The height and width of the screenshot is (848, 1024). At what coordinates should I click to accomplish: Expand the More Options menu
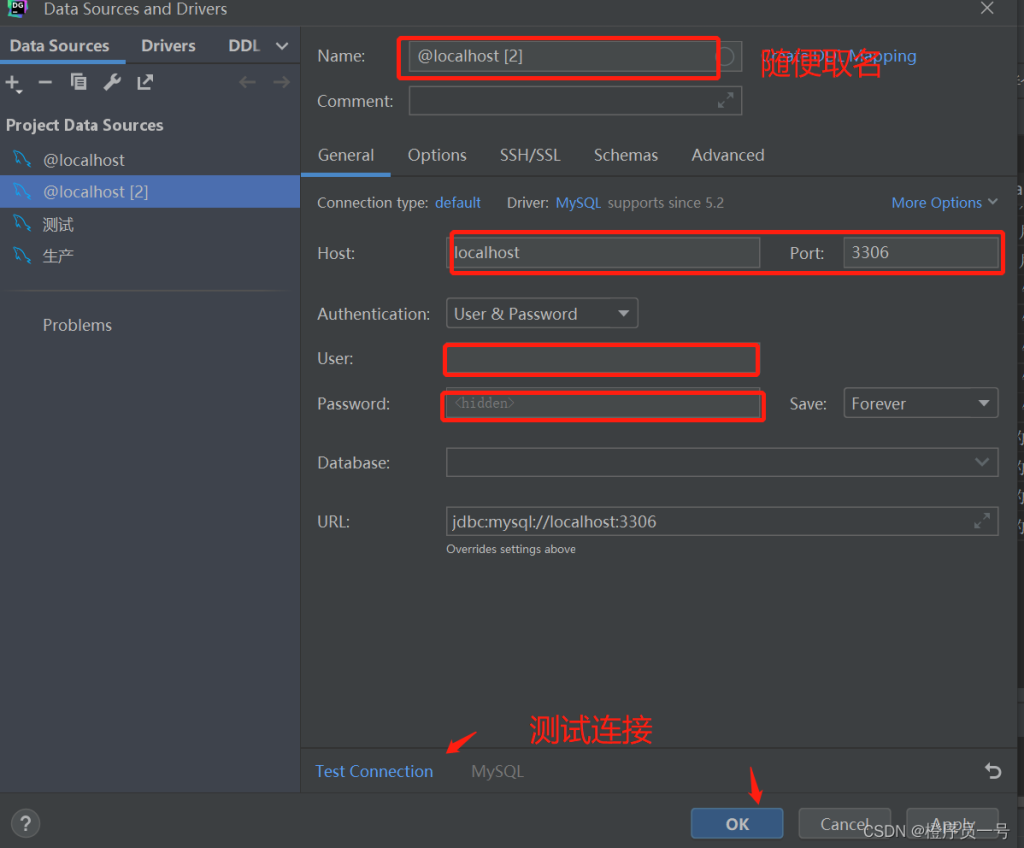coord(944,202)
